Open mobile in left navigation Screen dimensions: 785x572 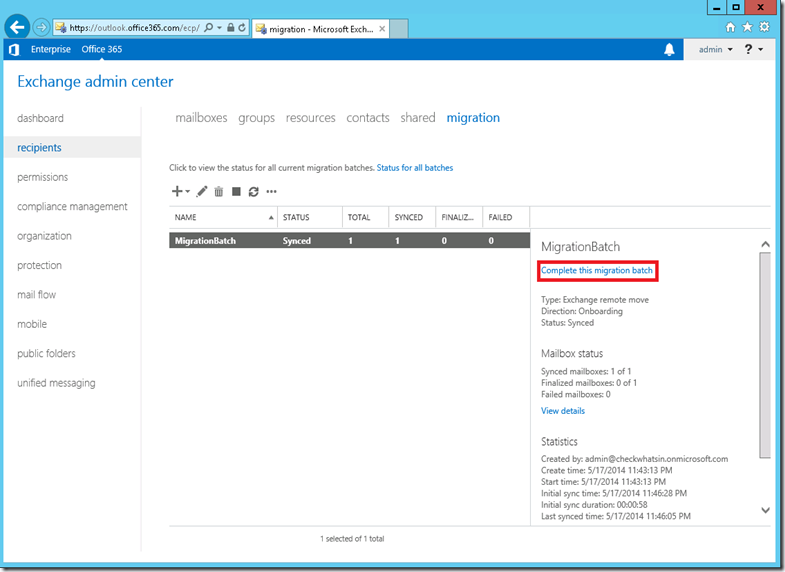(x=32, y=324)
